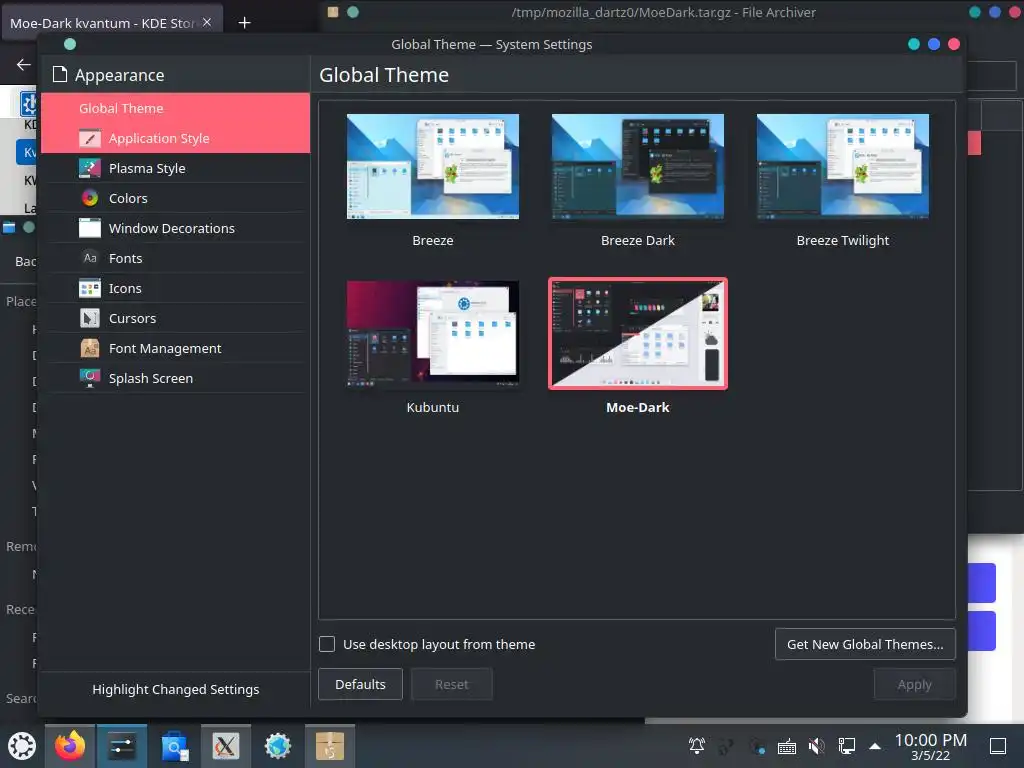Select the Moe-Dark theme thumbnail

[637, 333]
